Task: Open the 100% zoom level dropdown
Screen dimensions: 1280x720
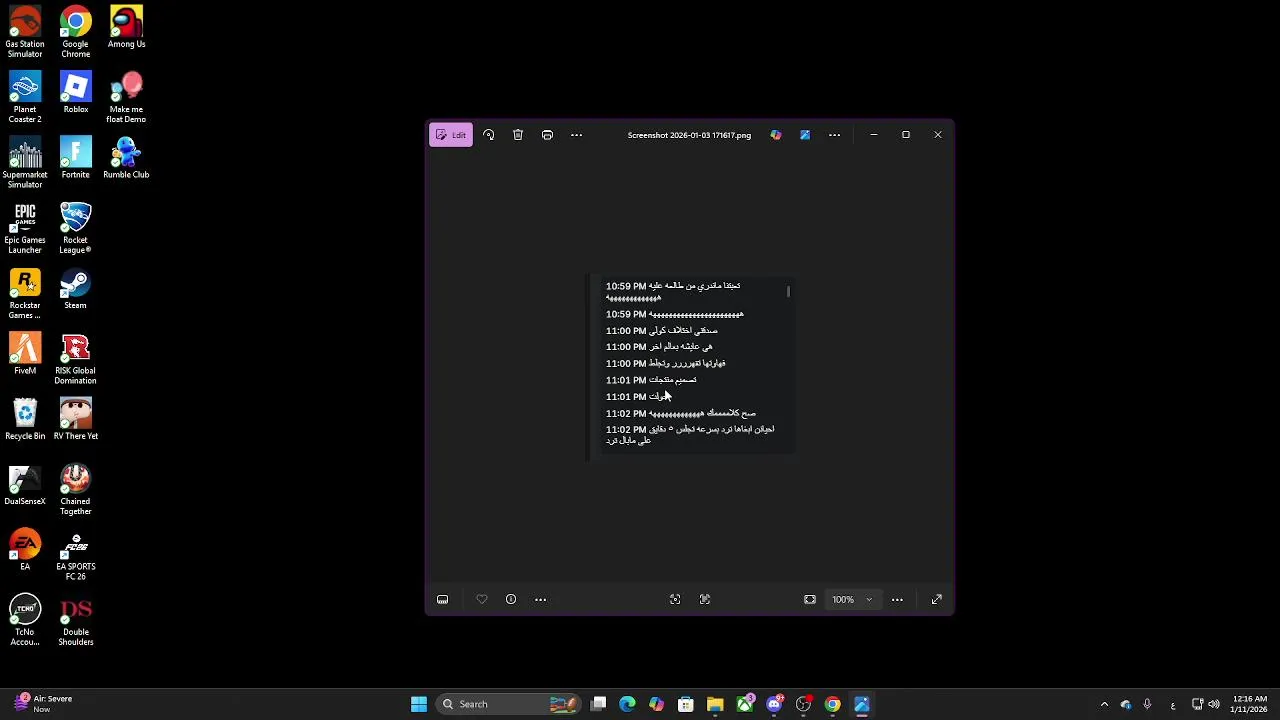Action: tap(852, 599)
